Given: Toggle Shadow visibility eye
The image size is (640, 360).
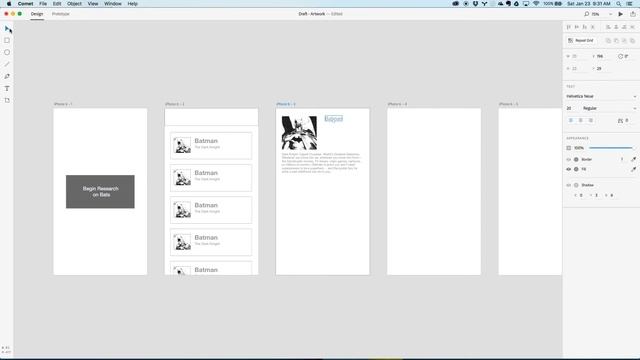Looking at the screenshot, I should click(x=569, y=185).
